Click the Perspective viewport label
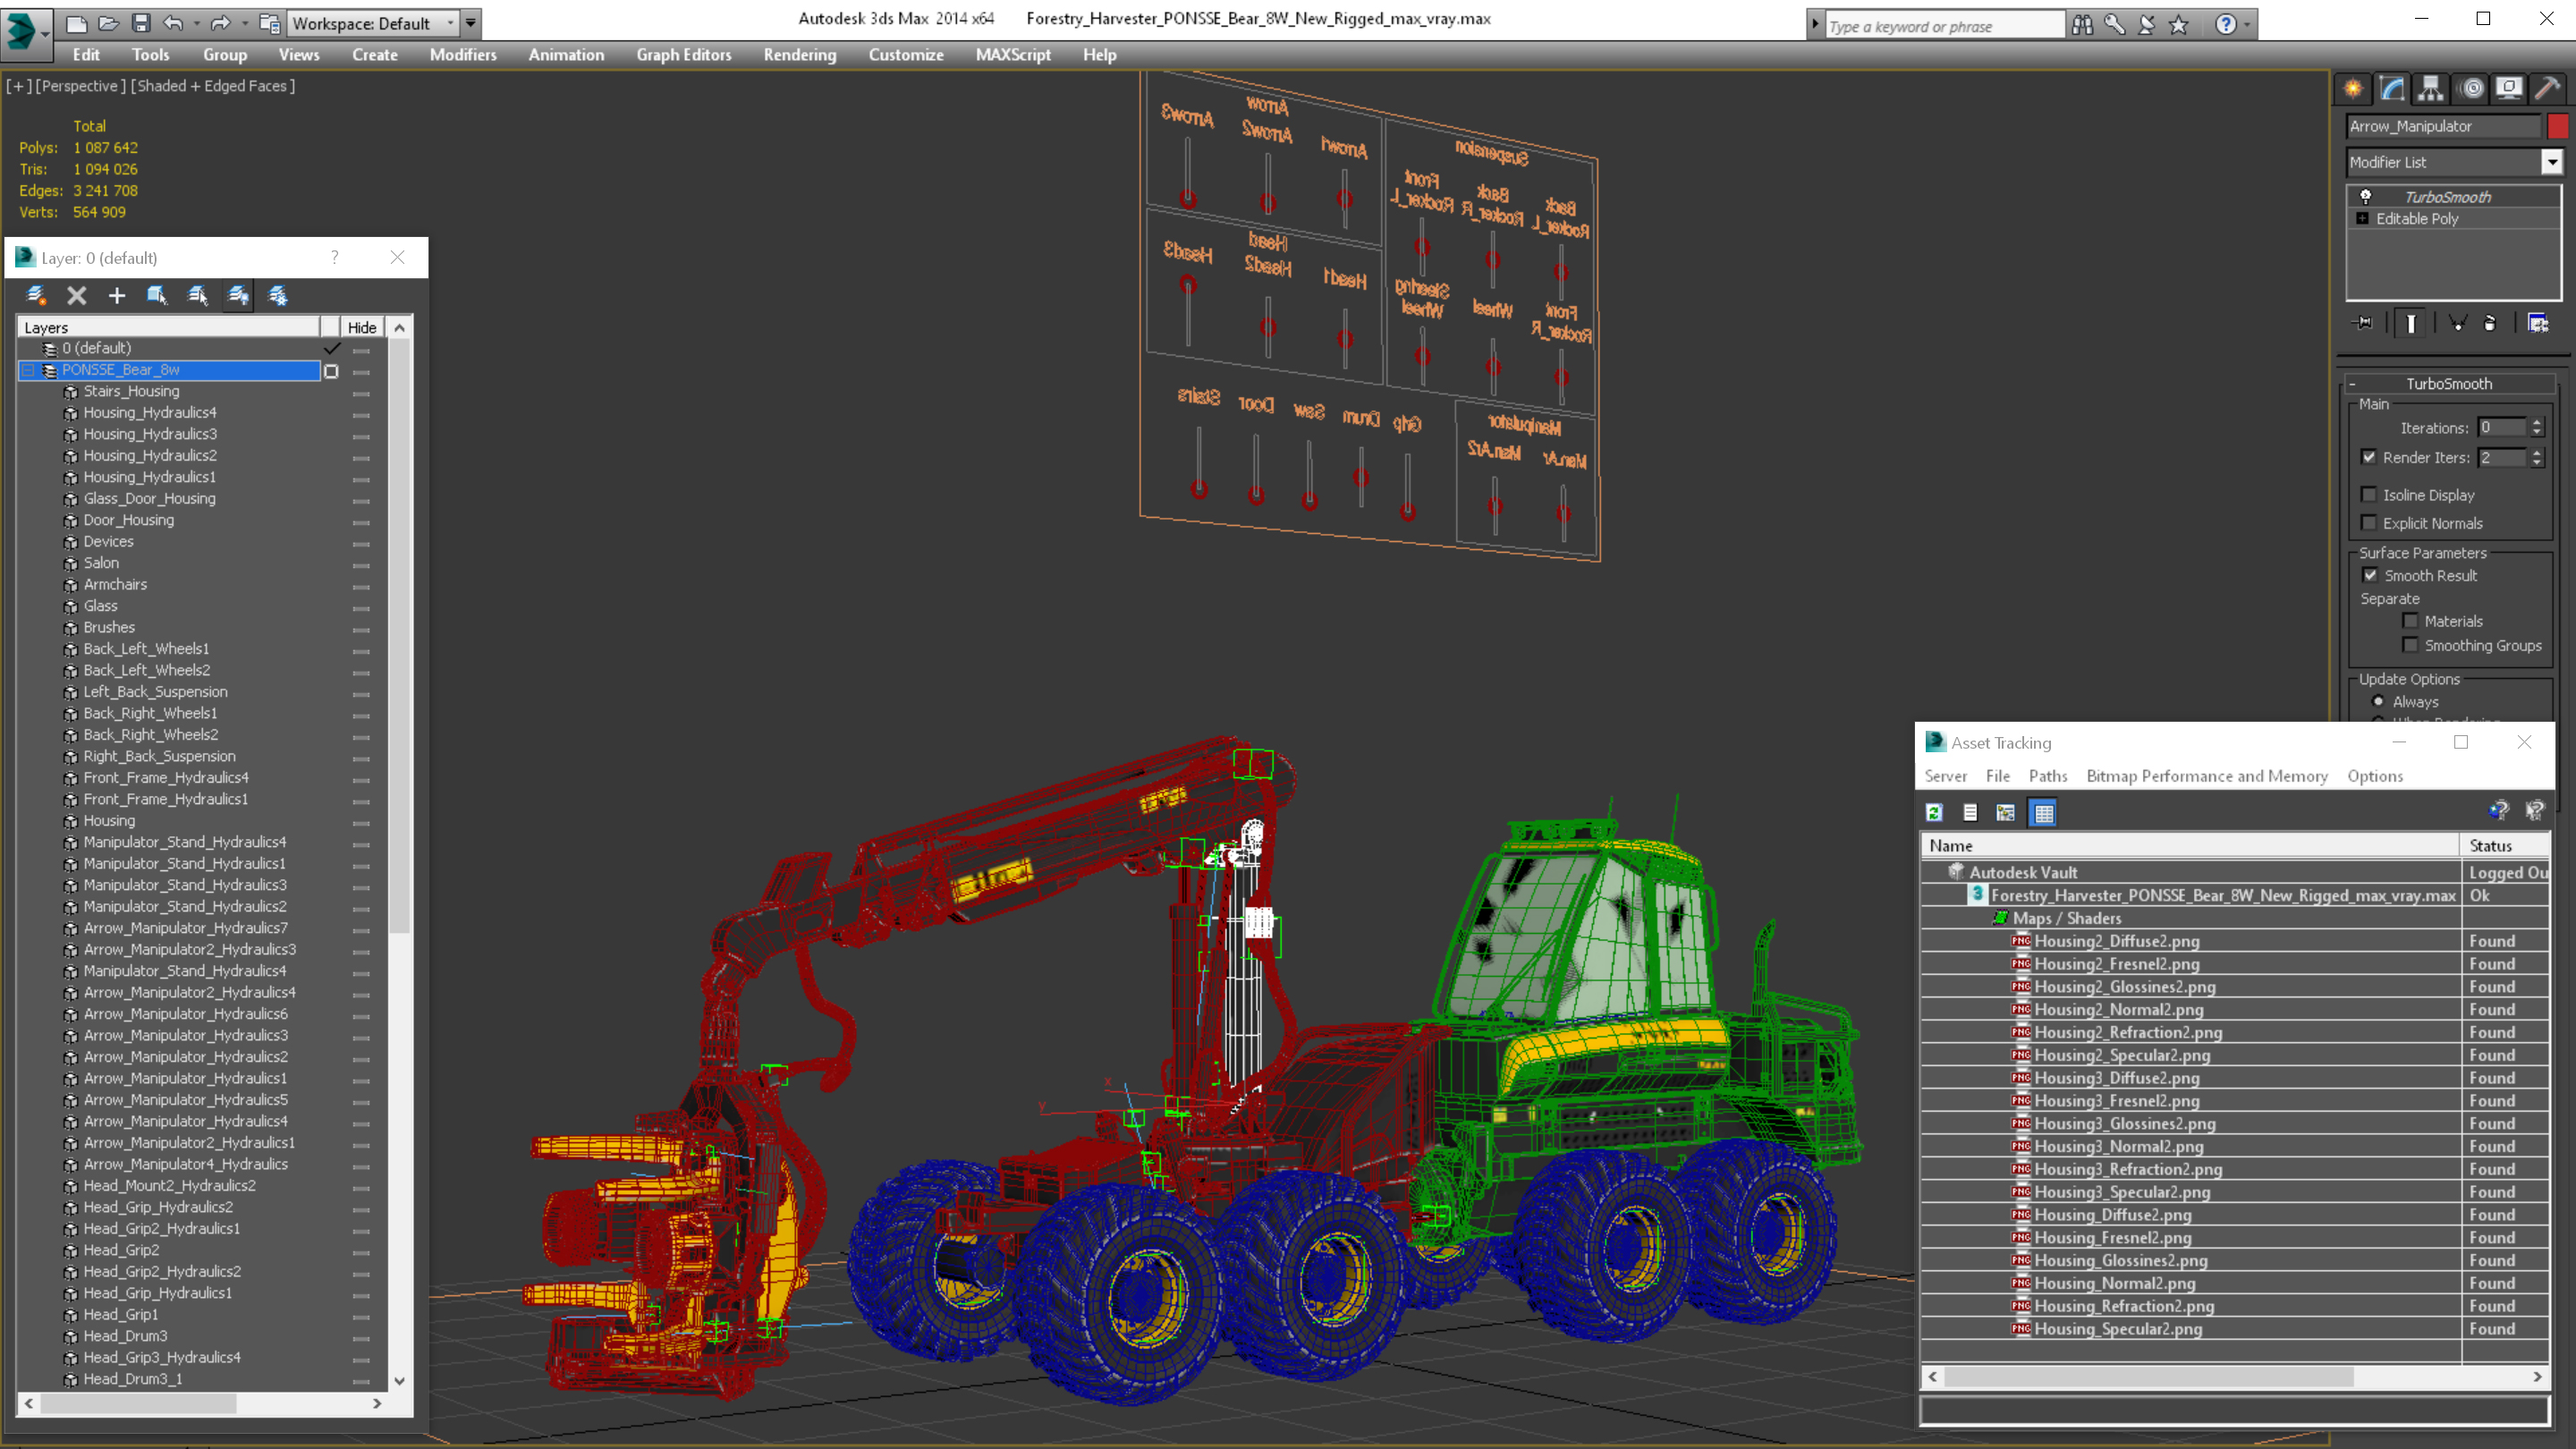2576x1449 pixels. tap(80, 86)
